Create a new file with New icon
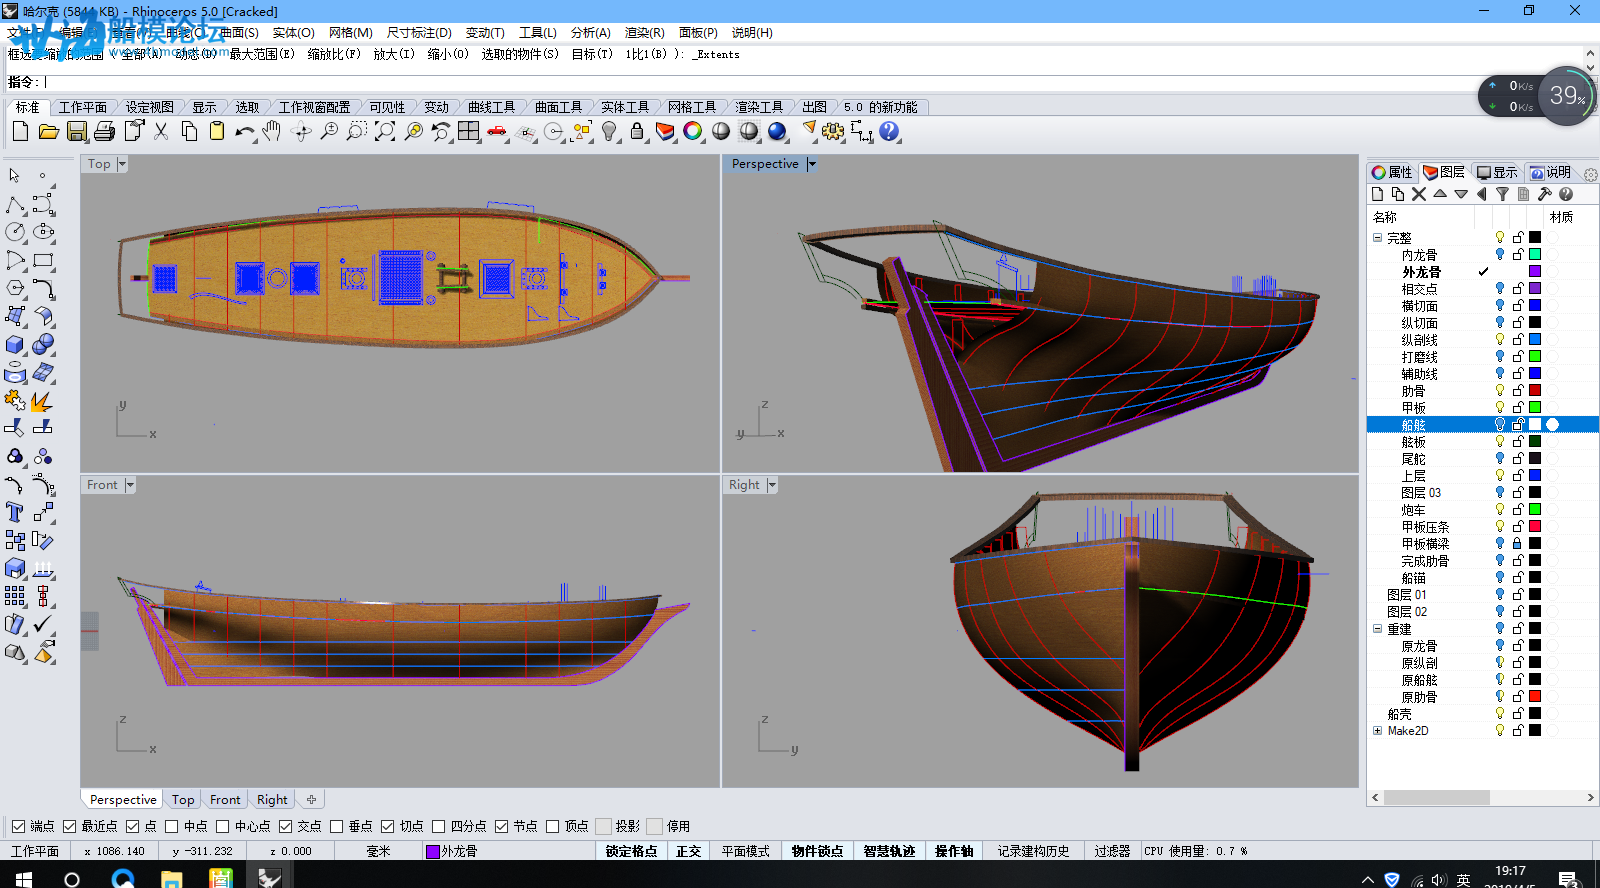1600x888 pixels. coord(20,131)
